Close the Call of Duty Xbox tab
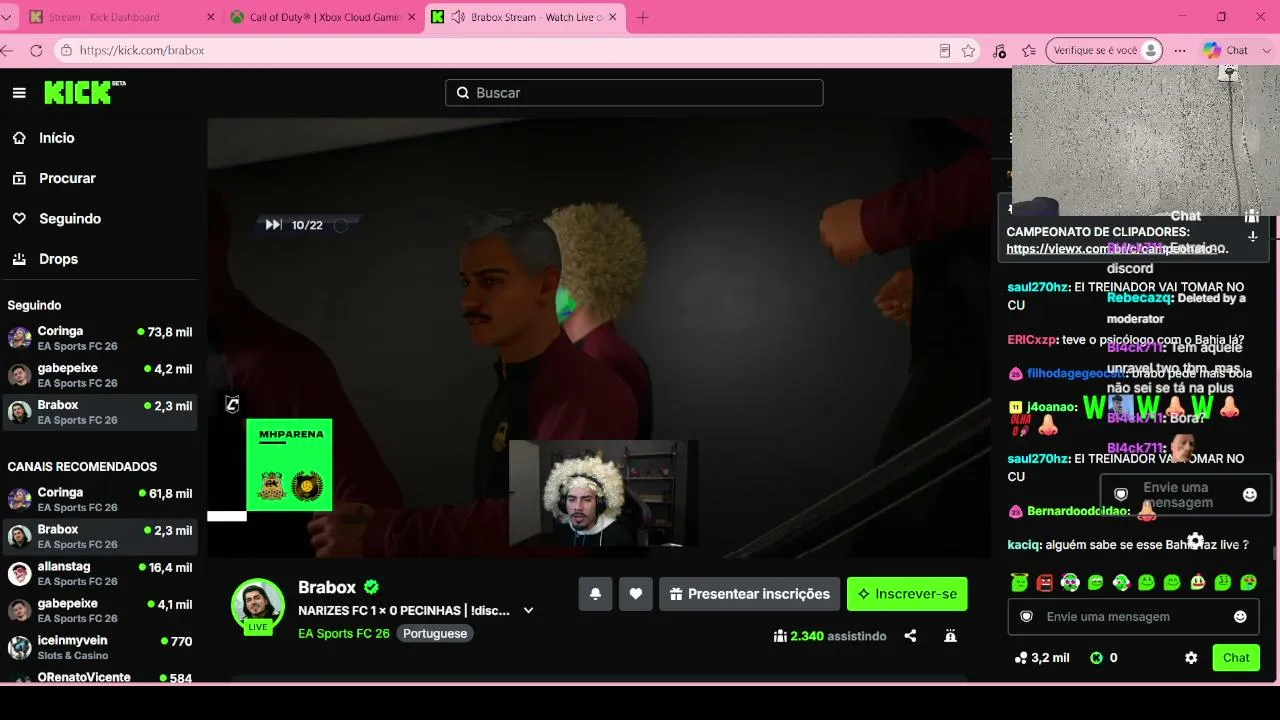Viewport: 1280px width, 720px height. coord(411,17)
